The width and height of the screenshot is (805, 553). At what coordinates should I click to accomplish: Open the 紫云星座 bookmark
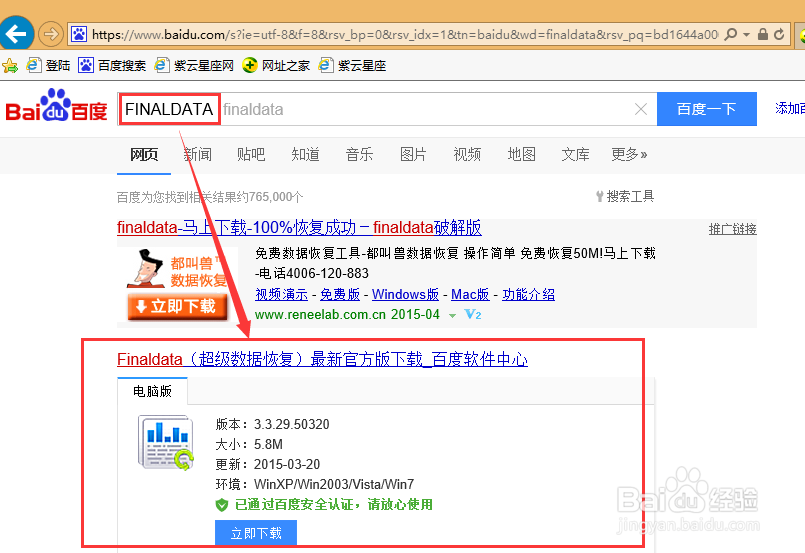352,65
